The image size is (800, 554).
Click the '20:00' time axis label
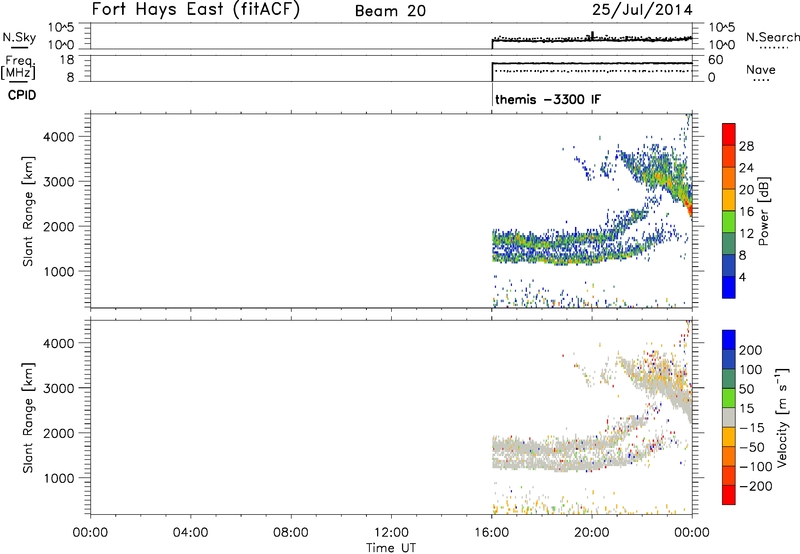pos(592,532)
